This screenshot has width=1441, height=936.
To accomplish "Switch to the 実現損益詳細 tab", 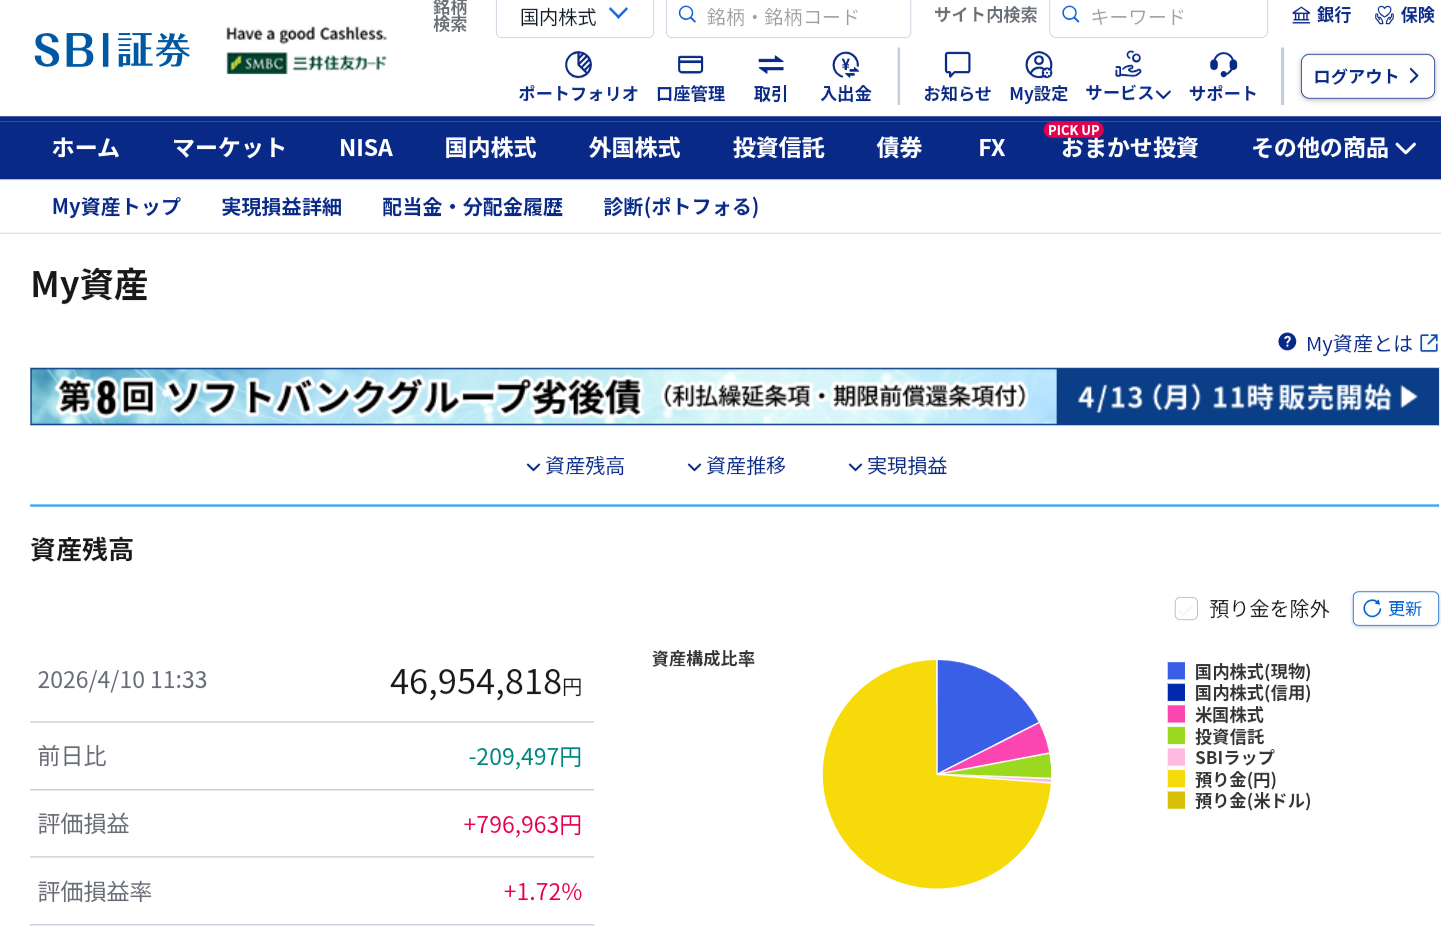I will pos(281,207).
